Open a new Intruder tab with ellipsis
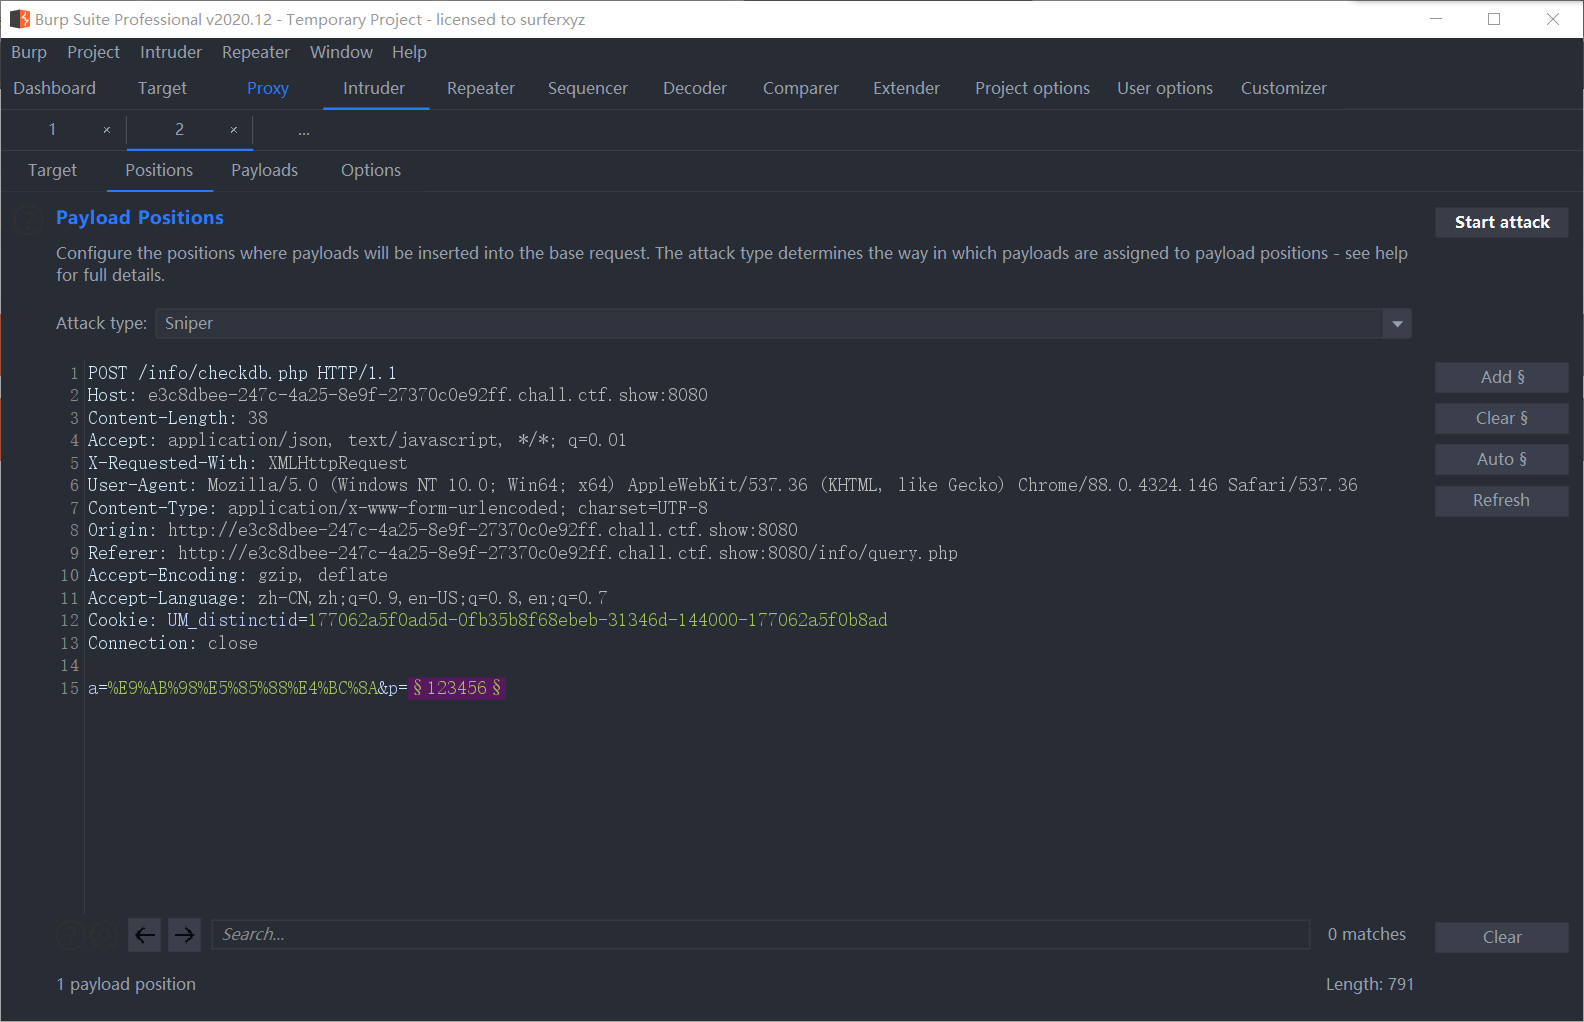1584x1022 pixels. (304, 130)
